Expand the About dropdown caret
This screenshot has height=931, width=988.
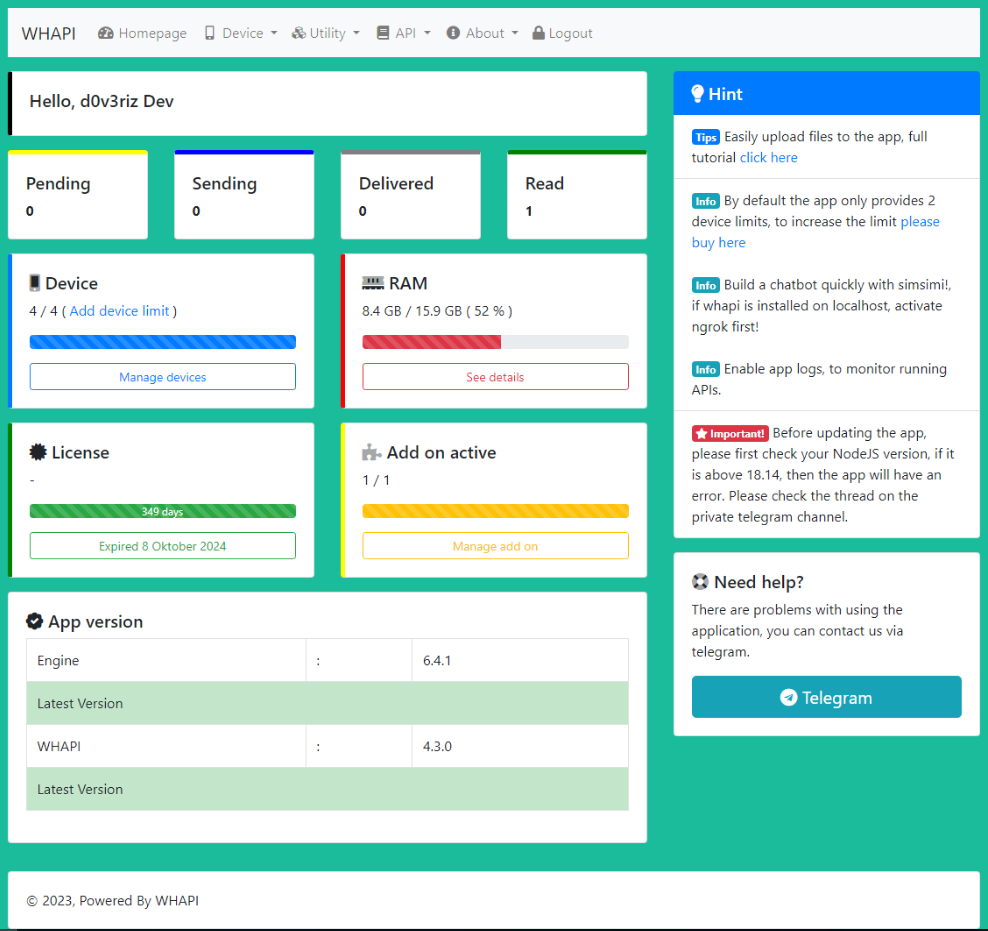[515, 33]
